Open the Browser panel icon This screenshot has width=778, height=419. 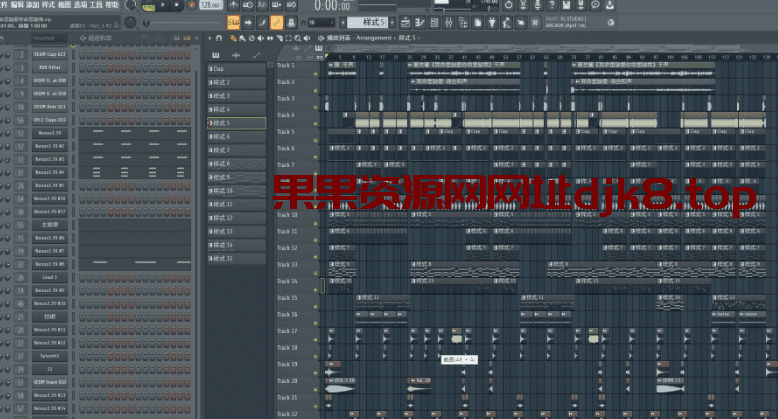pos(463,22)
